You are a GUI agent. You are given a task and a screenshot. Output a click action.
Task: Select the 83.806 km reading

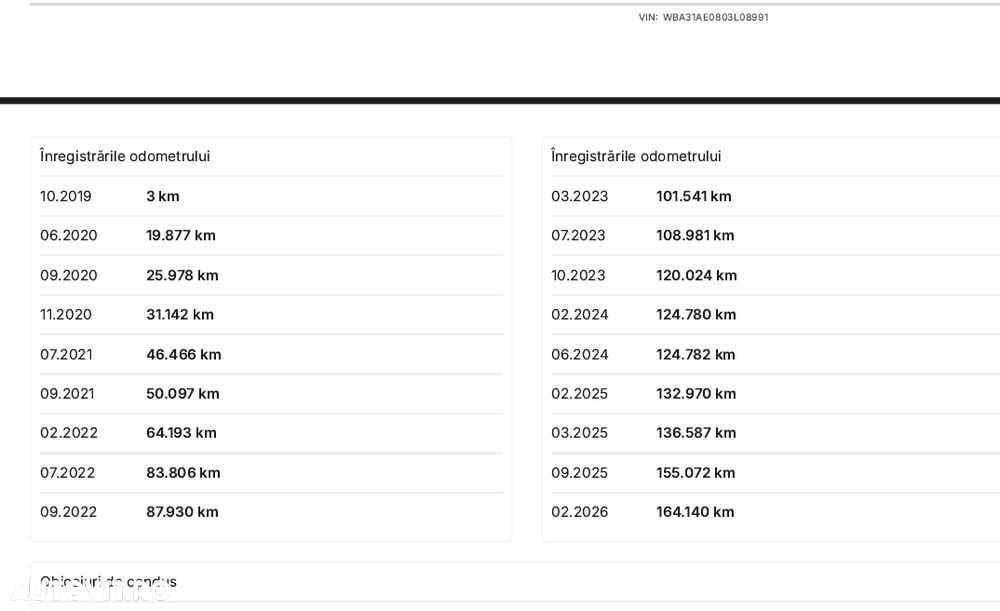(183, 473)
